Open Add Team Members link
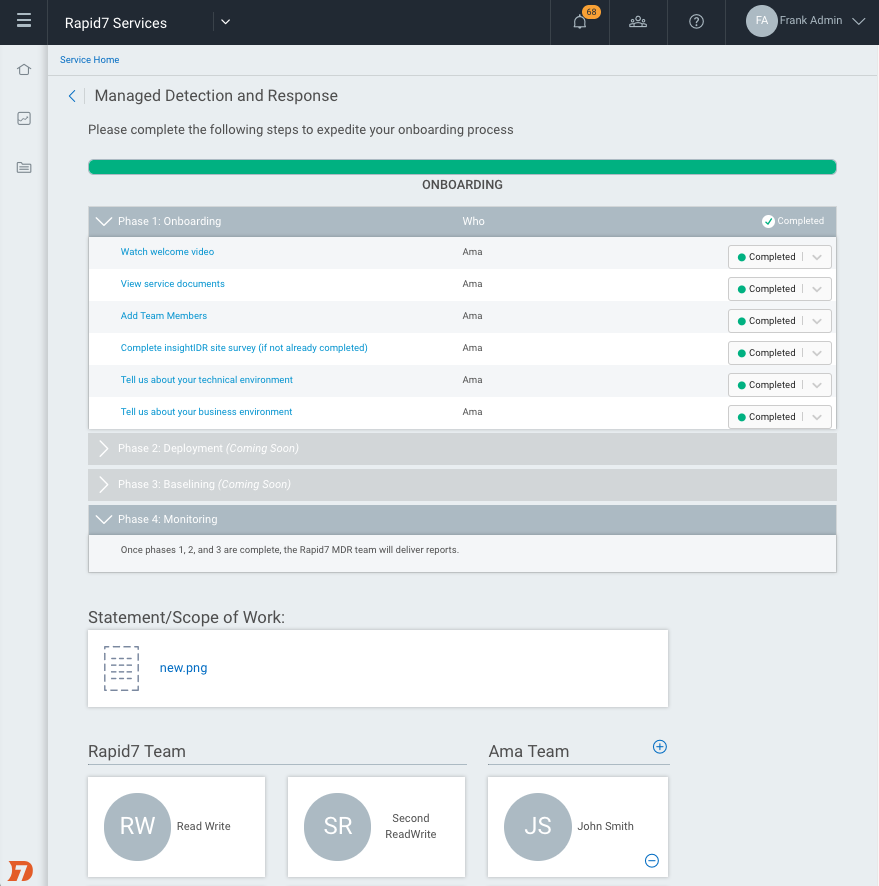This screenshot has height=886, width=879. [x=164, y=316]
